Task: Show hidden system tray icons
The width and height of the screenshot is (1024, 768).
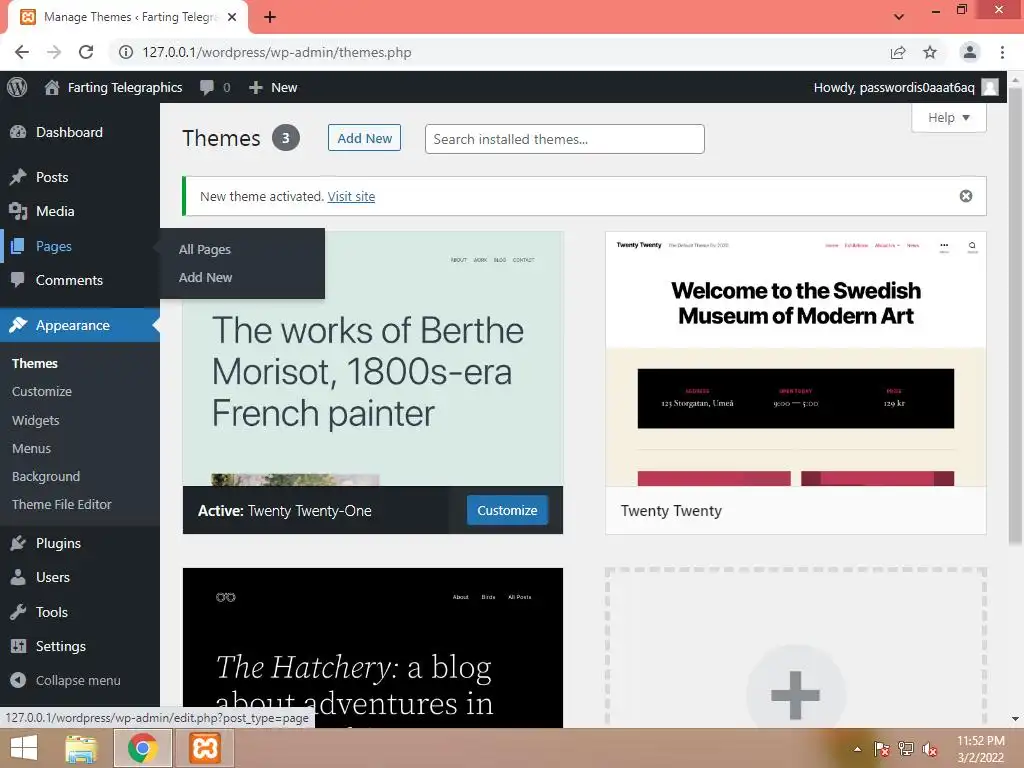Action: [857, 749]
